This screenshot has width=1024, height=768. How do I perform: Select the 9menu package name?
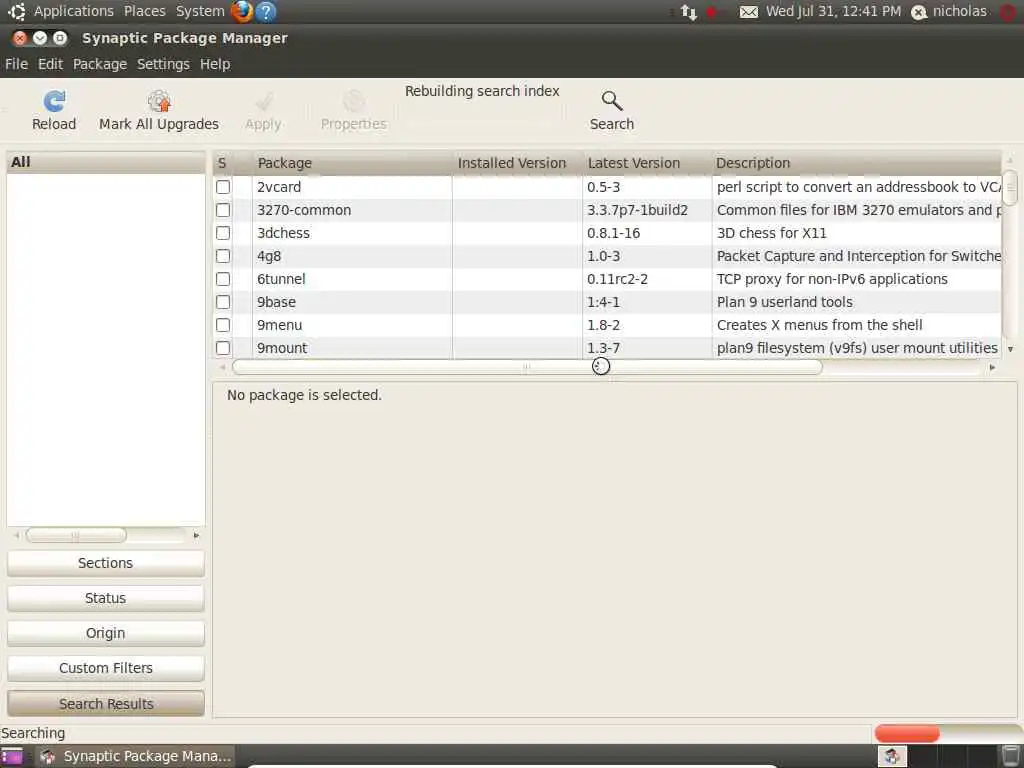[280, 325]
